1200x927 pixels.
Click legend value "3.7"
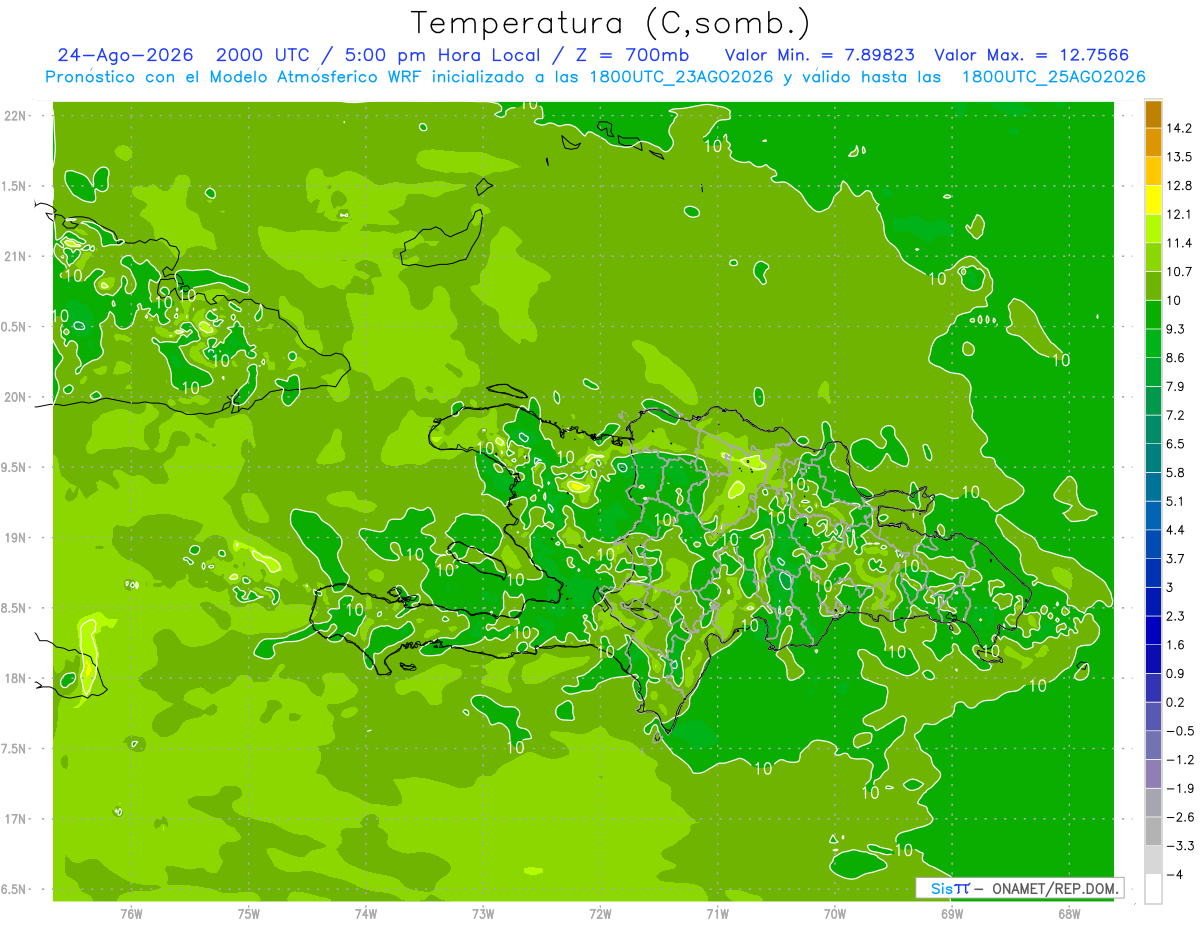click(x=1176, y=558)
